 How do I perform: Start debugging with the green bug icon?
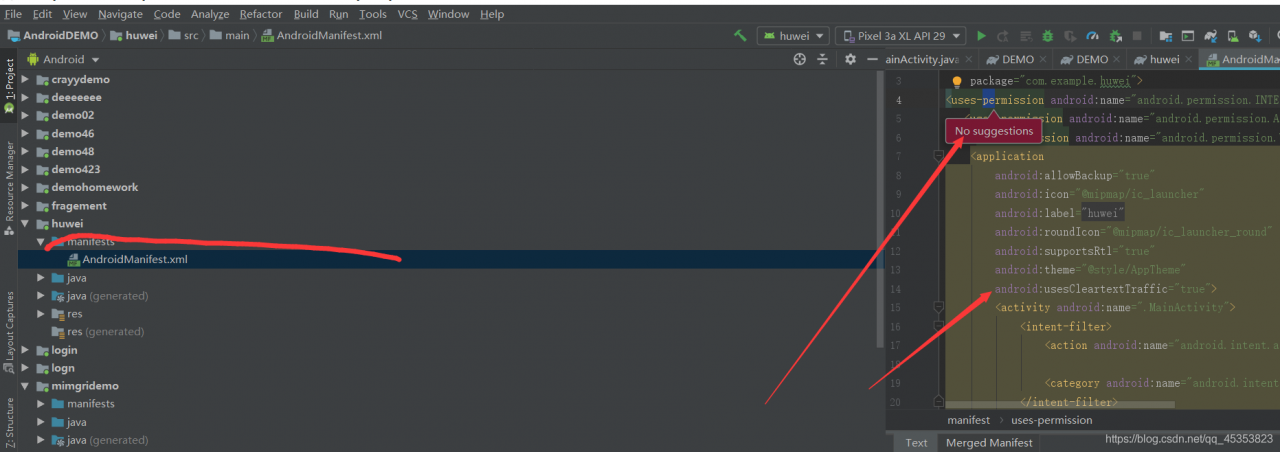pyautogui.click(x=1047, y=36)
